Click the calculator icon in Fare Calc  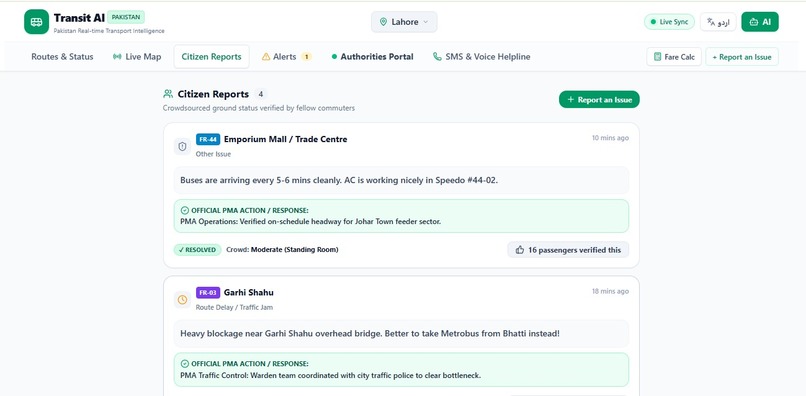657,57
